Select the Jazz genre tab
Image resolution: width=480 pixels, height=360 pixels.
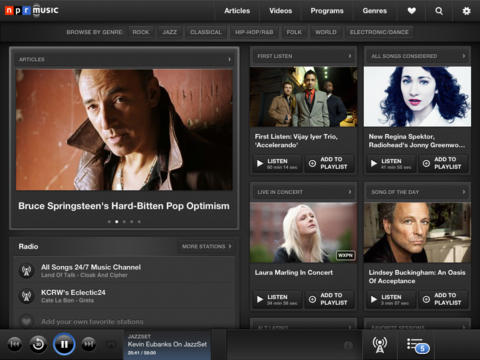[x=170, y=32]
